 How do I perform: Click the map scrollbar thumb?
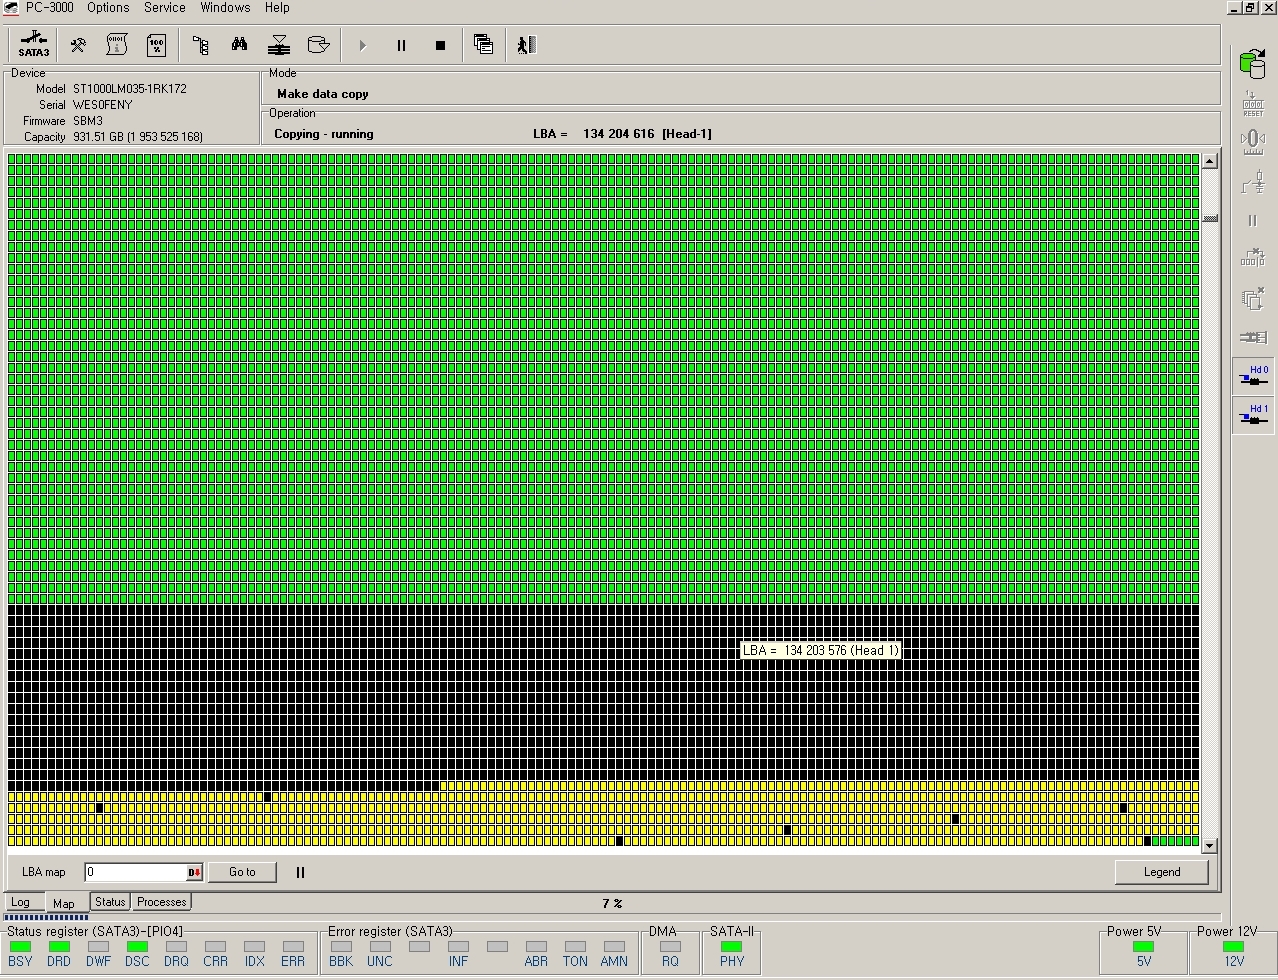click(1210, 219)
